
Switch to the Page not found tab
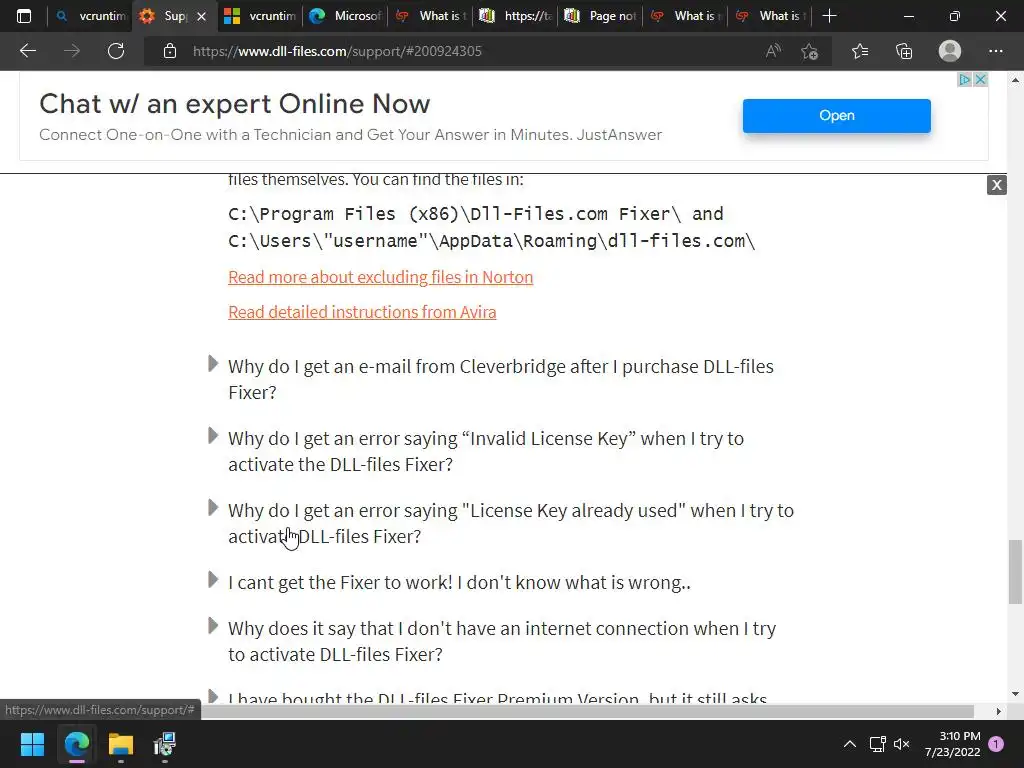600,16
